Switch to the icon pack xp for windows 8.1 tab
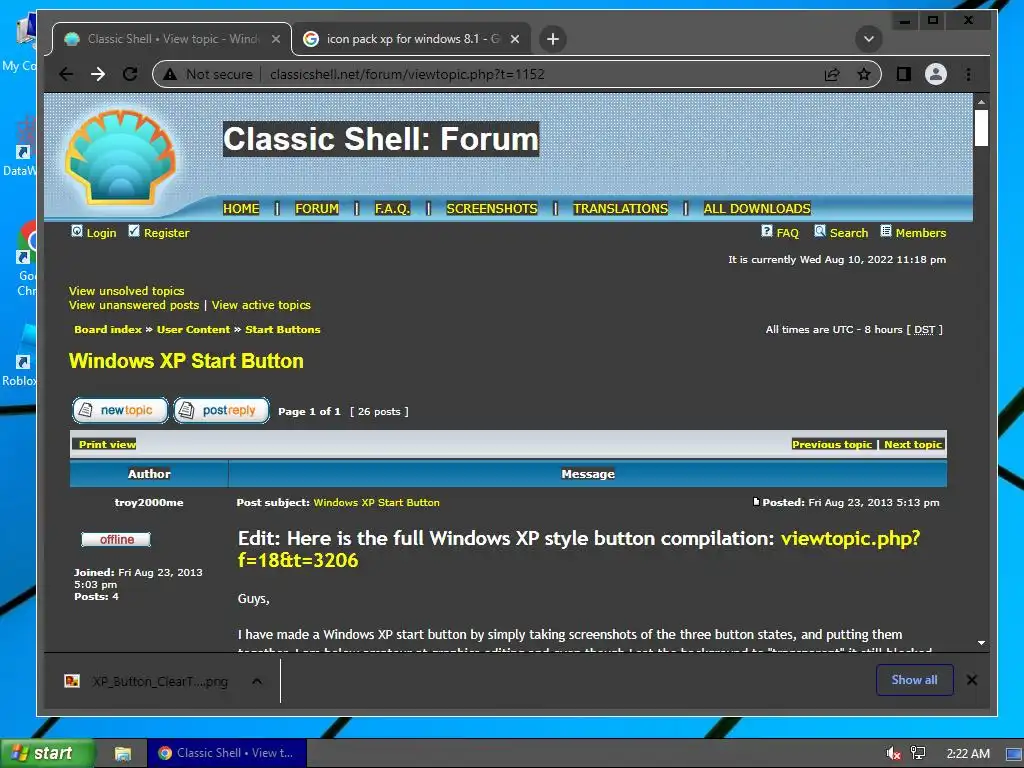This screenshot has width=1024, height=768. [x=411, y=39]
